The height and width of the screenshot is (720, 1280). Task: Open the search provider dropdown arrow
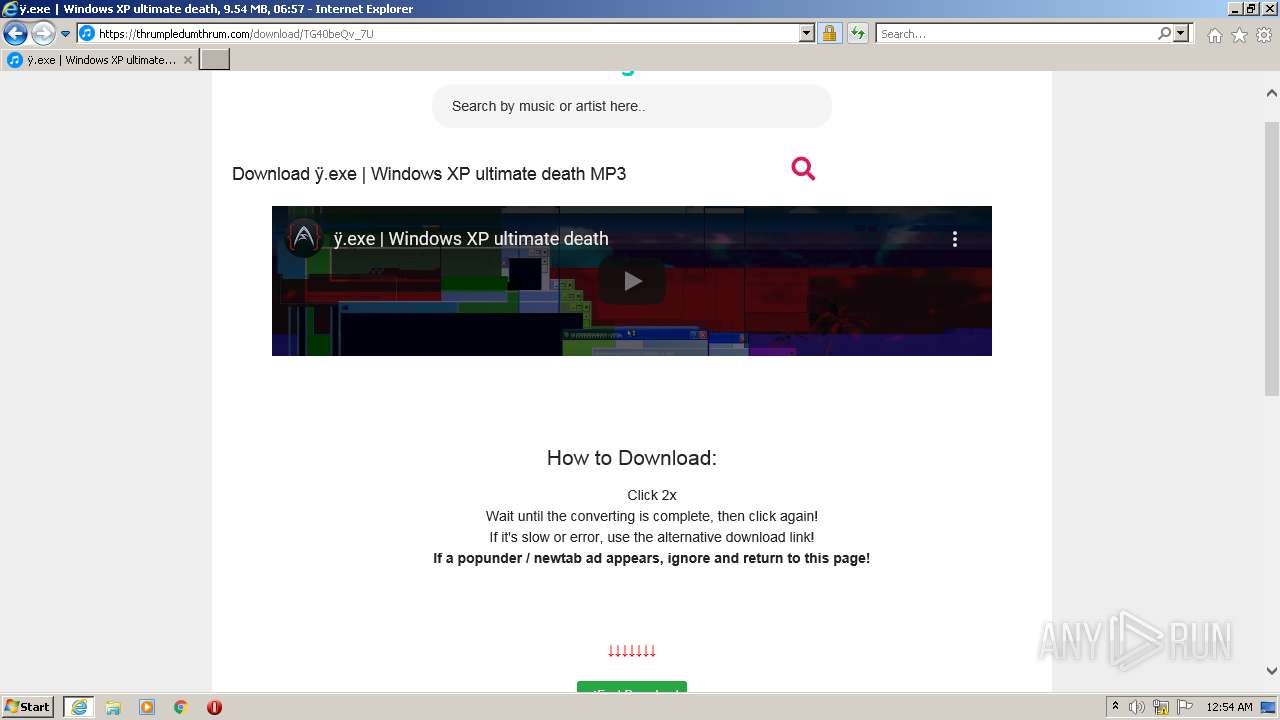click(1181, 34)
